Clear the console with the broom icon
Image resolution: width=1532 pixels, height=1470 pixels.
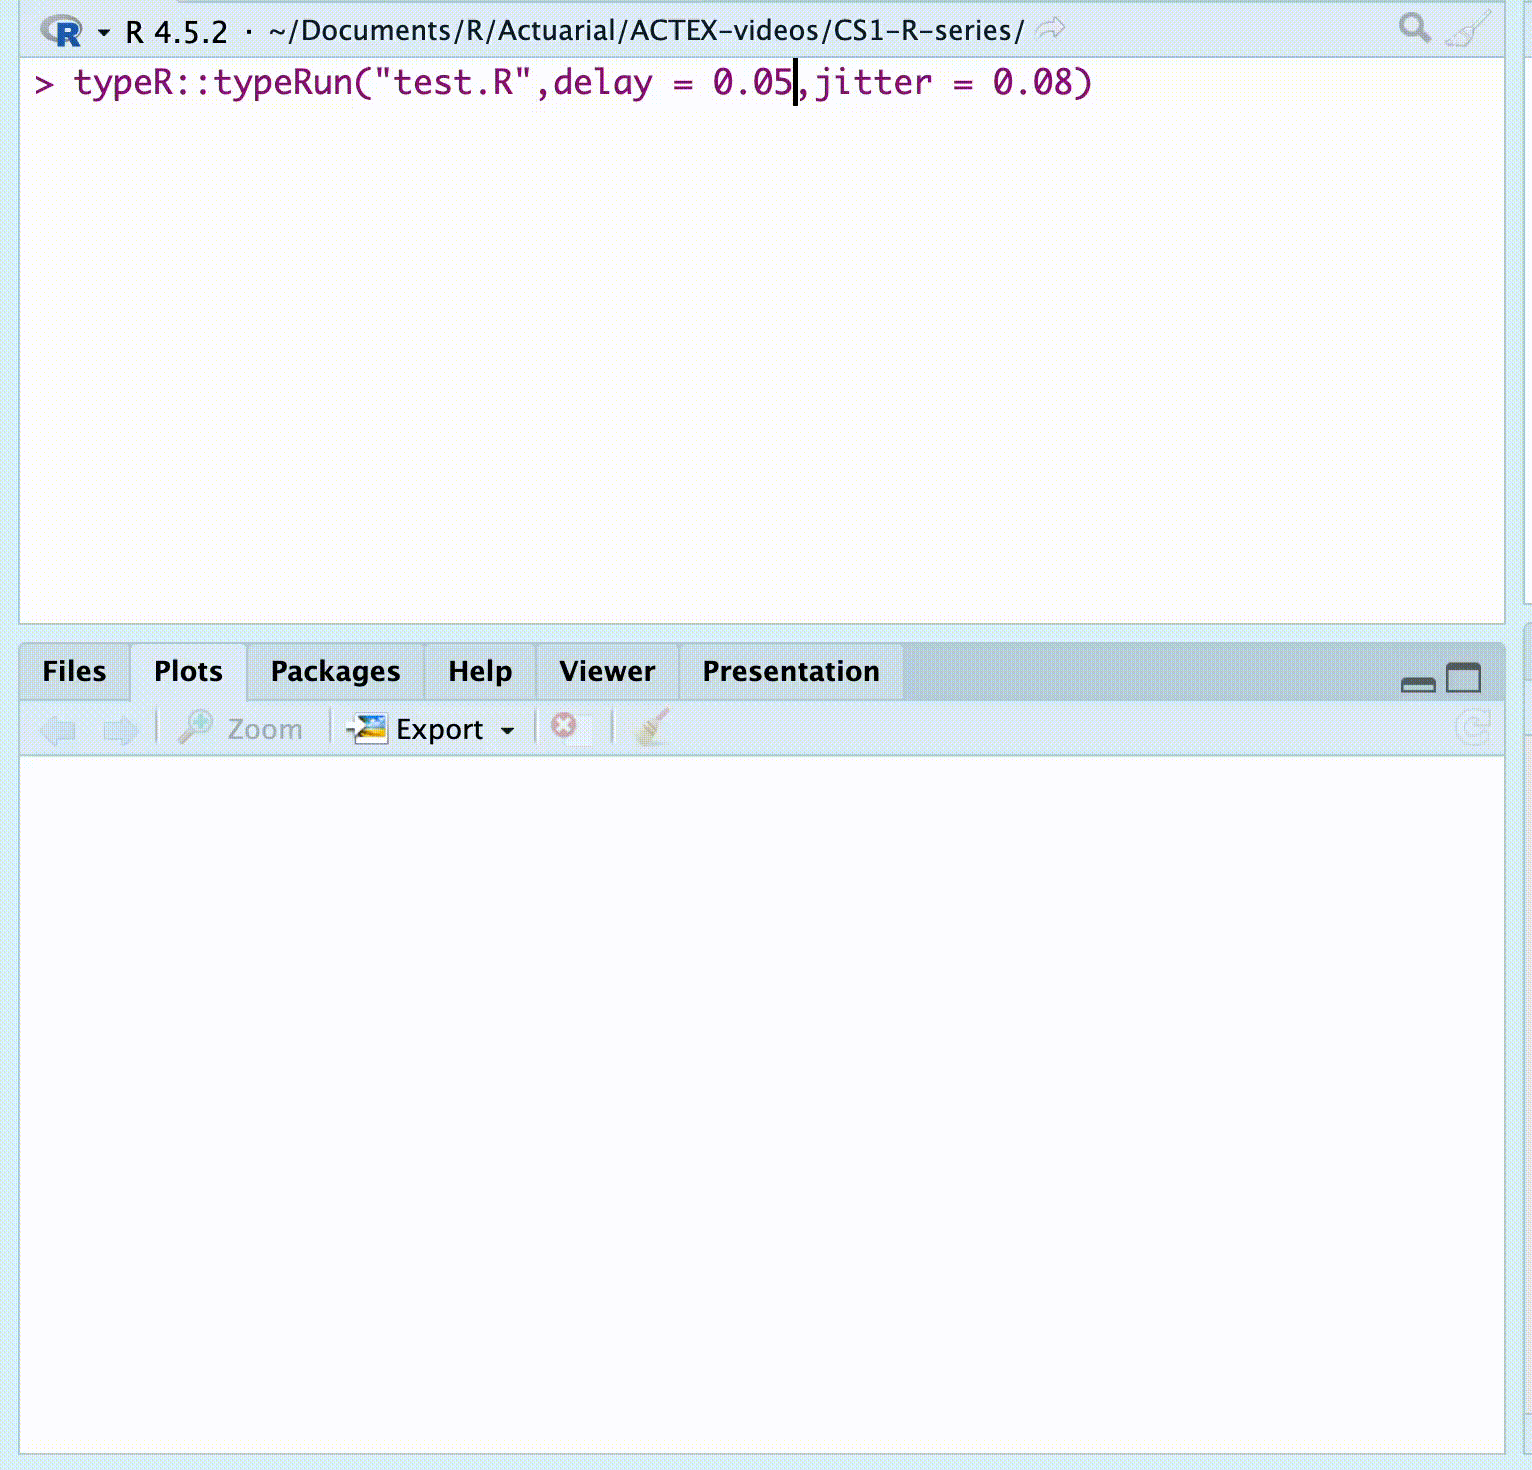click(x=1468, y=29)
